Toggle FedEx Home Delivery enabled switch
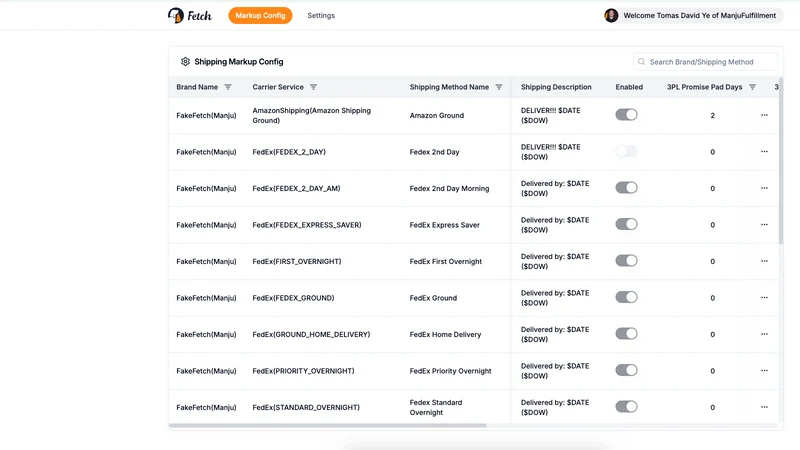This screenshot has width=800, height=450. tap(626, 334)
